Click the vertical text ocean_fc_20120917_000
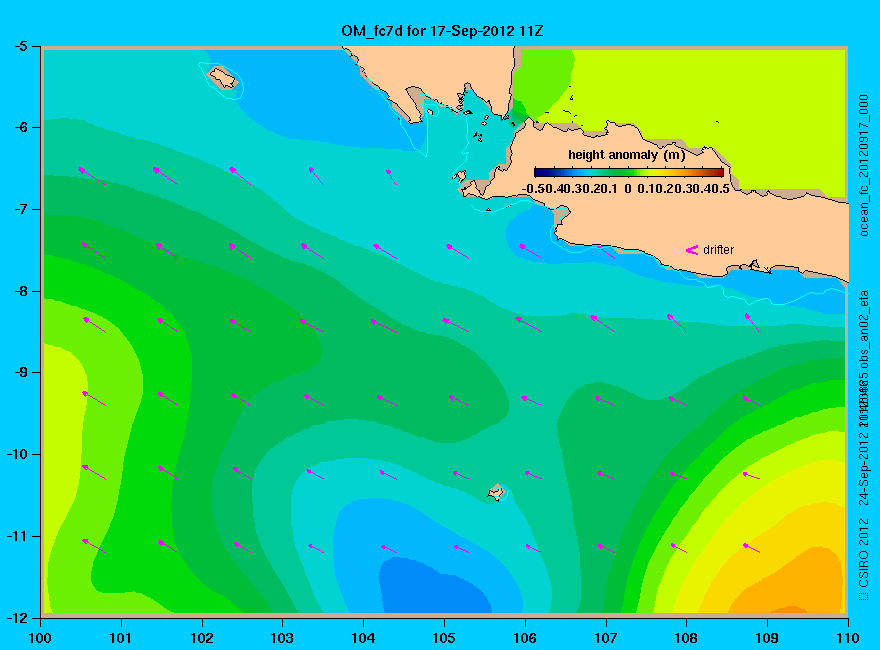The width and height of the screenshot is (880, 650). coord(864,166)
